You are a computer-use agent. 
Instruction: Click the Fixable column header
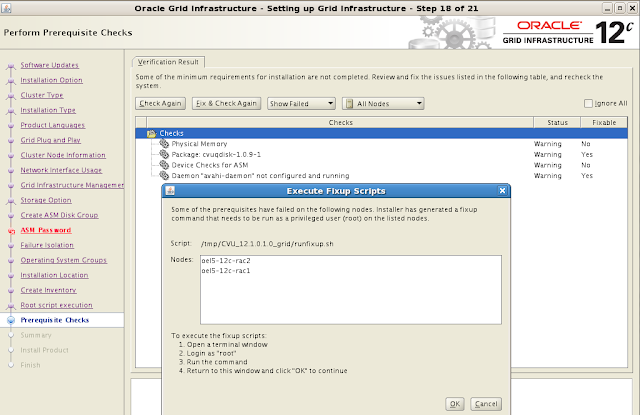(604, 122)
